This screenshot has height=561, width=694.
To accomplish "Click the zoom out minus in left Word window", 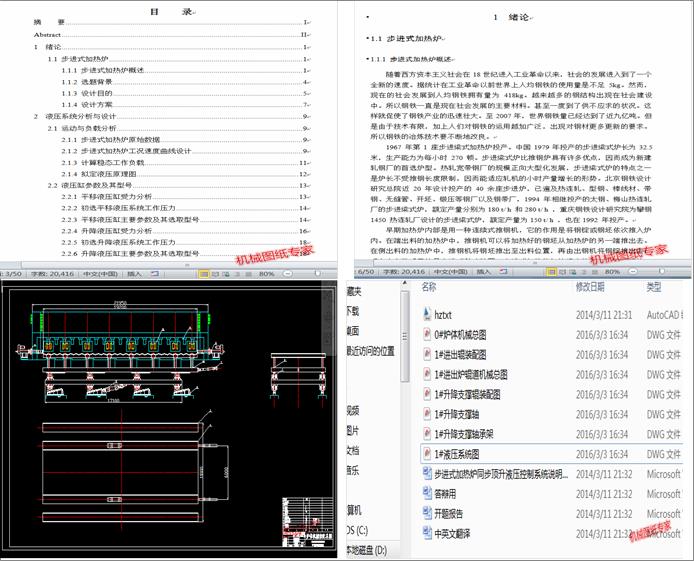I will (x=288, y=274).
